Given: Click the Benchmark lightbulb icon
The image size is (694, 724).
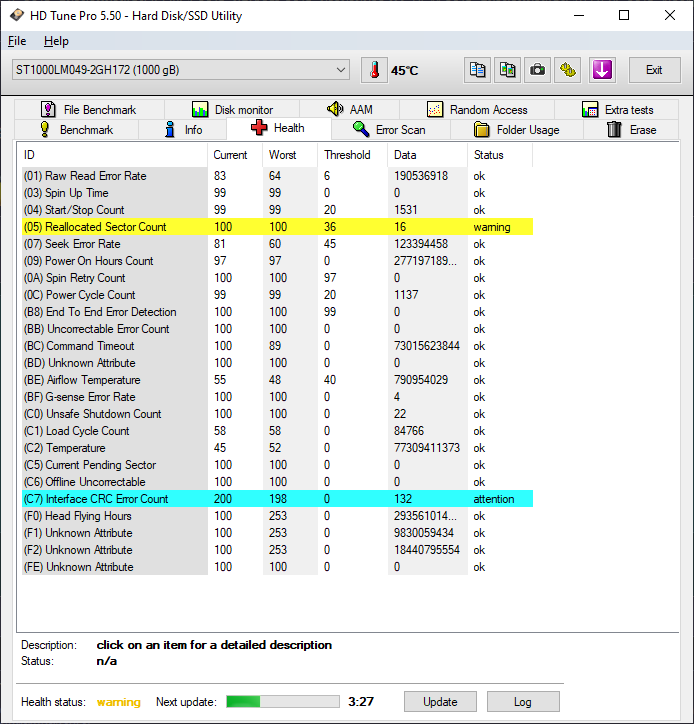Looking at the screenshot, I should (x=45, y=129).
